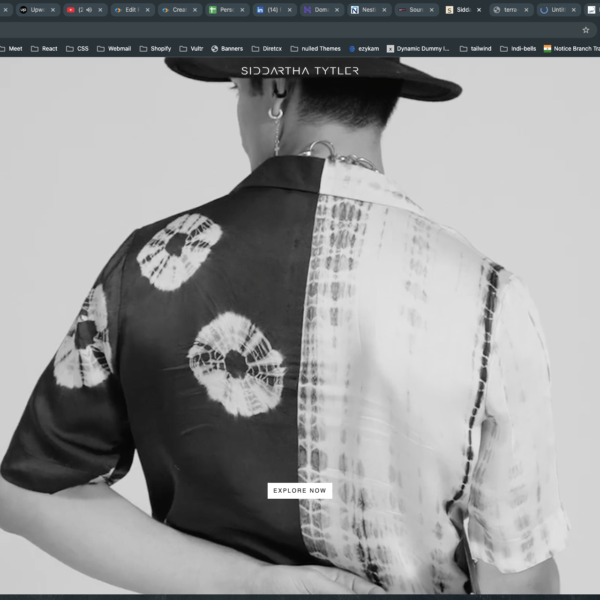
Task: Close the Untit tab
Action: point(573,10)
